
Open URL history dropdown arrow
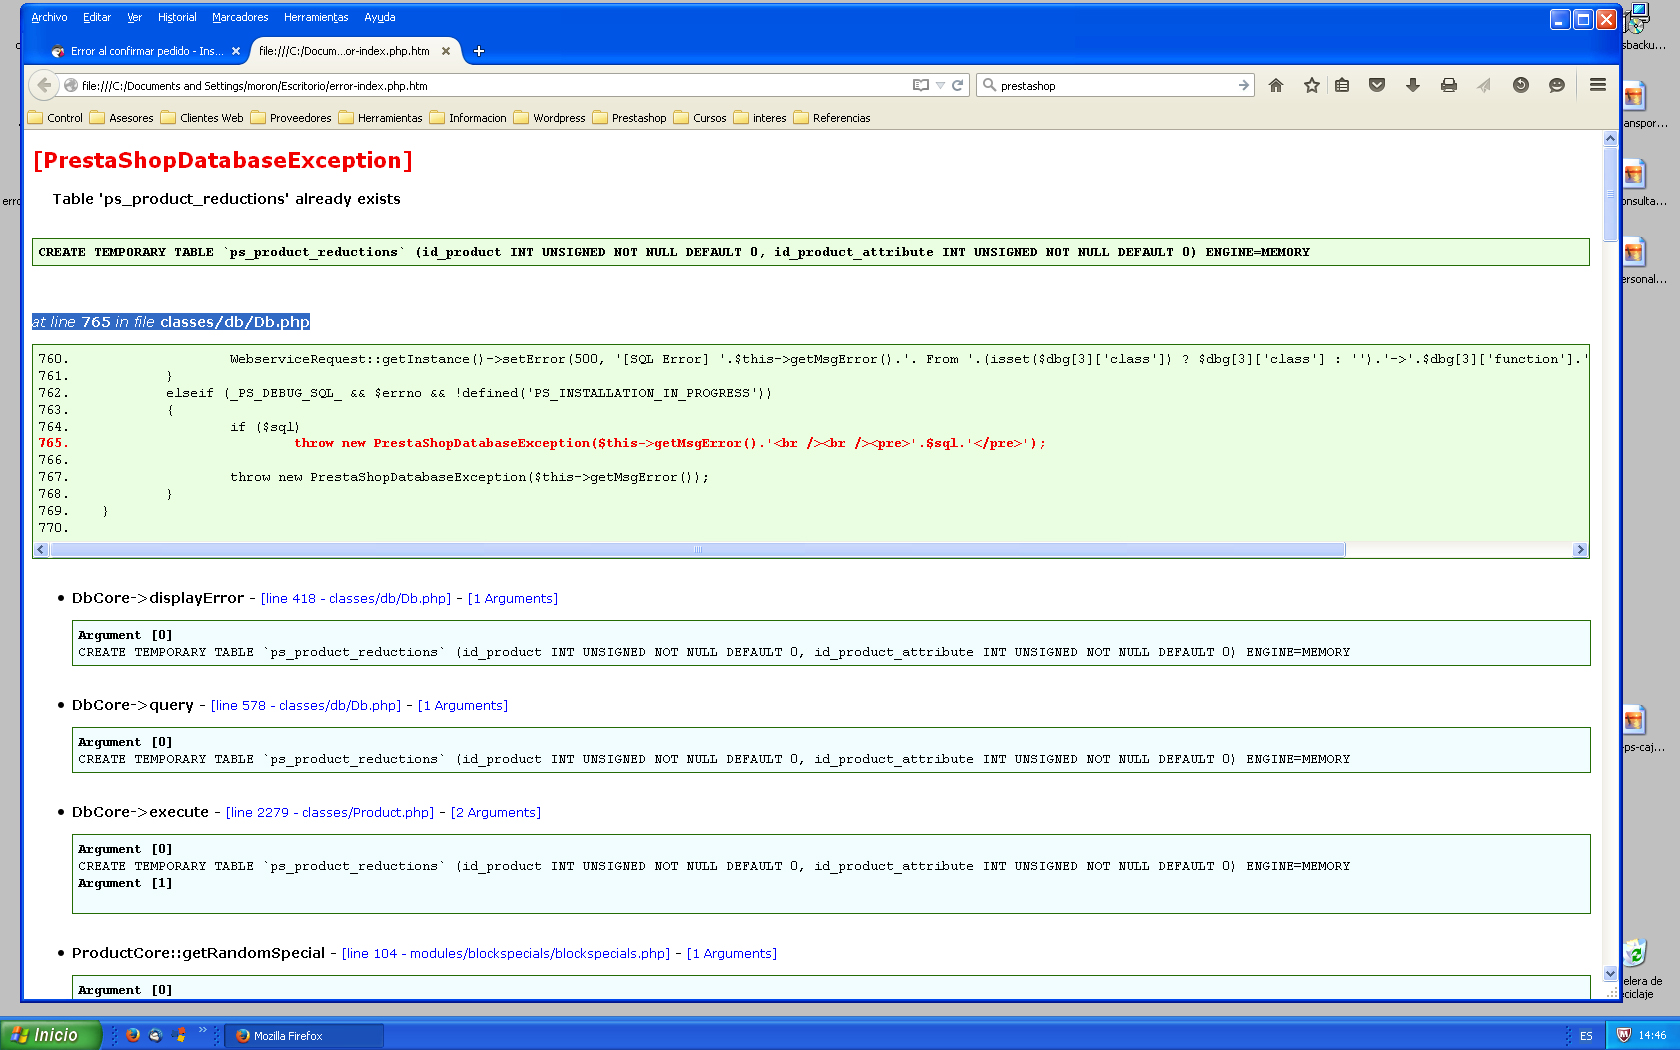point(940,85)
